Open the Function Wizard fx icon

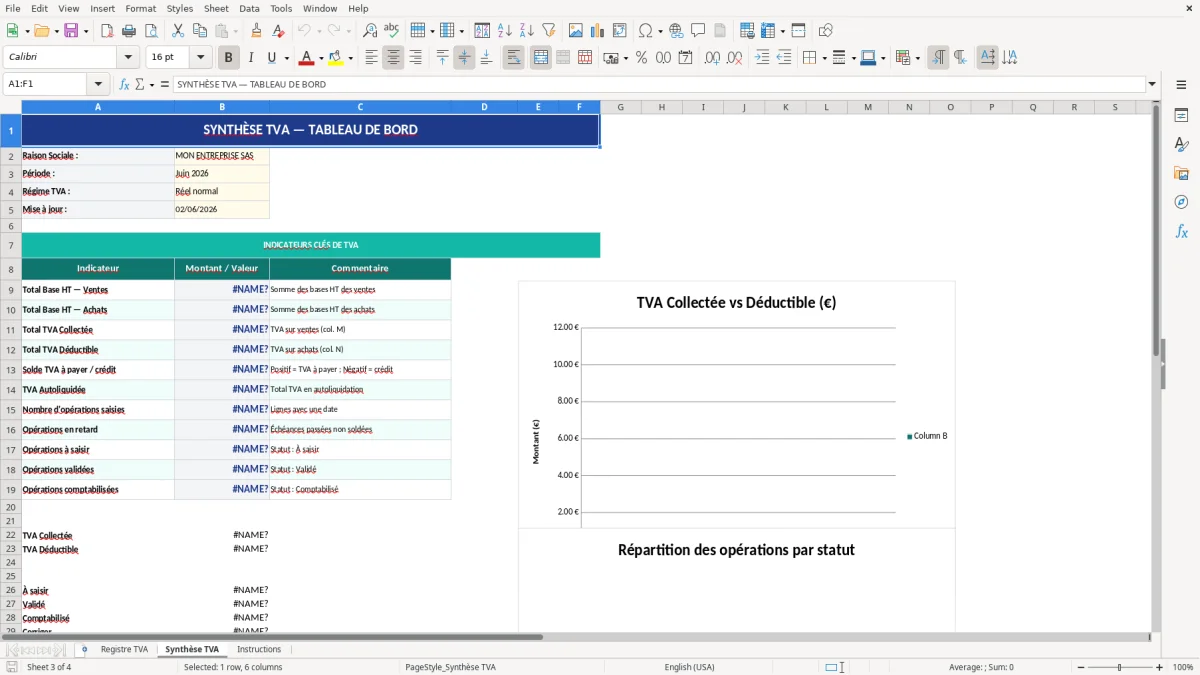(124, 85)
